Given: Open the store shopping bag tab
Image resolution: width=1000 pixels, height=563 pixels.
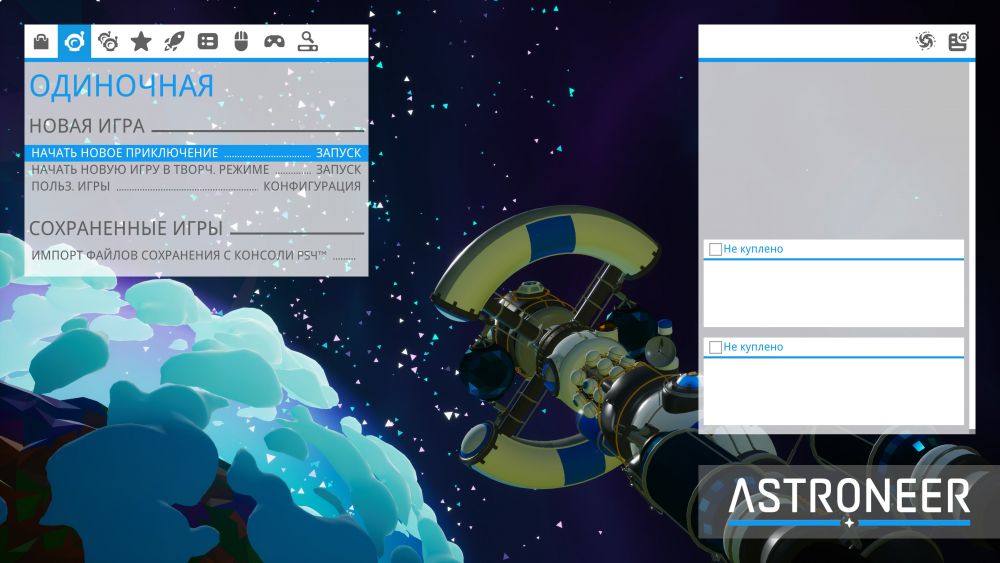Looking at the screenshot, I should point(42,41).
